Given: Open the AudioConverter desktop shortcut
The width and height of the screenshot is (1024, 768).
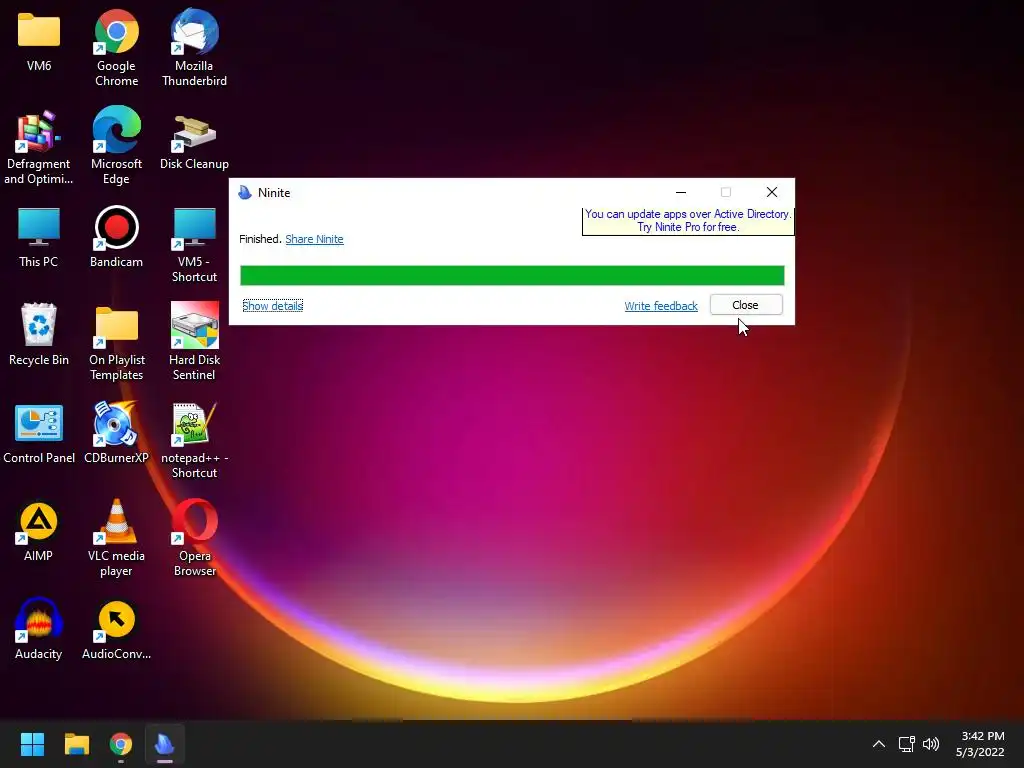Looking at the screenshot, I should click(116, 620).
